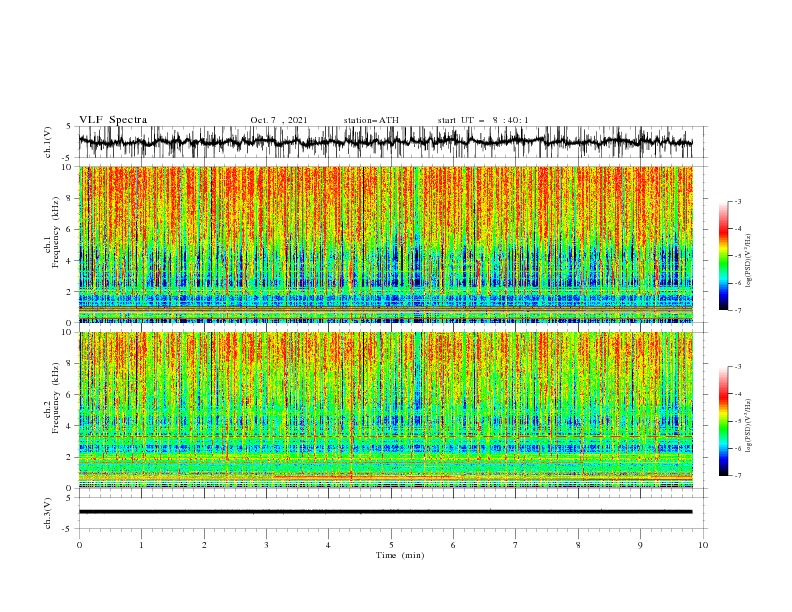Click the ch.1 Frequency (kHz) axis label

[52, 232]
